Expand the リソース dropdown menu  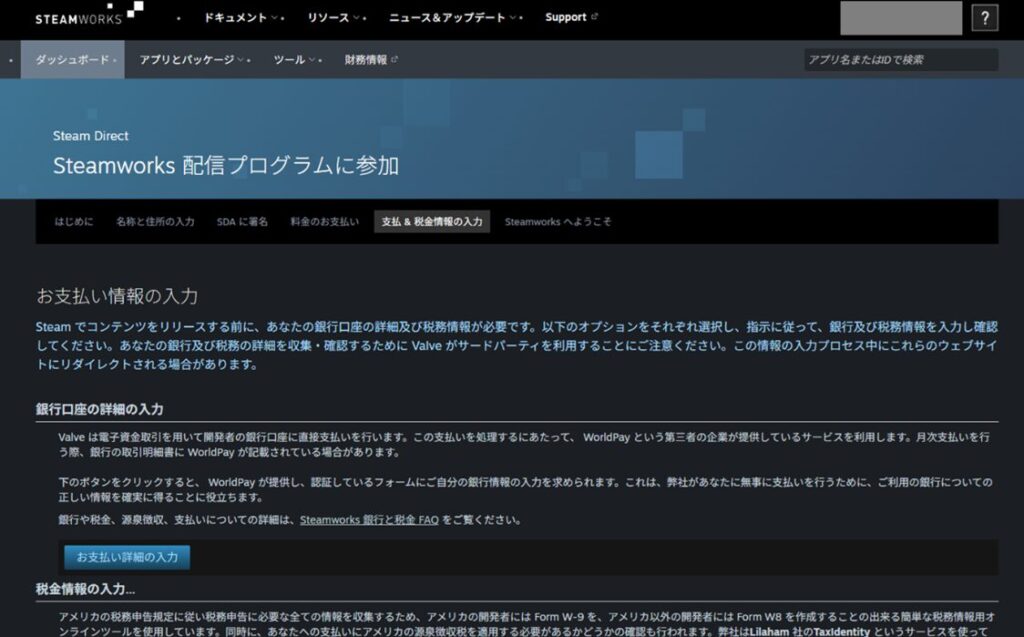coord(334,18)
